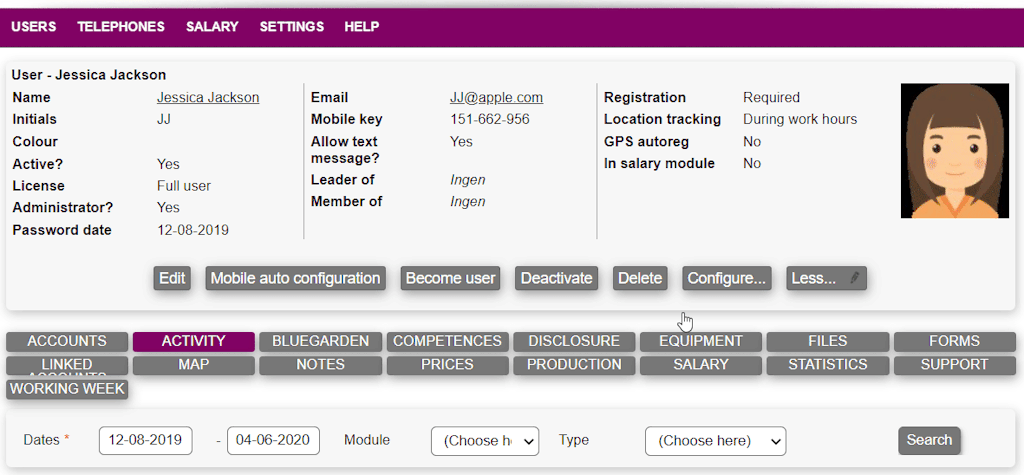This screenshot has width=1024, height=475.
Task: Open the Configure... options
Action: click(727, 278)
